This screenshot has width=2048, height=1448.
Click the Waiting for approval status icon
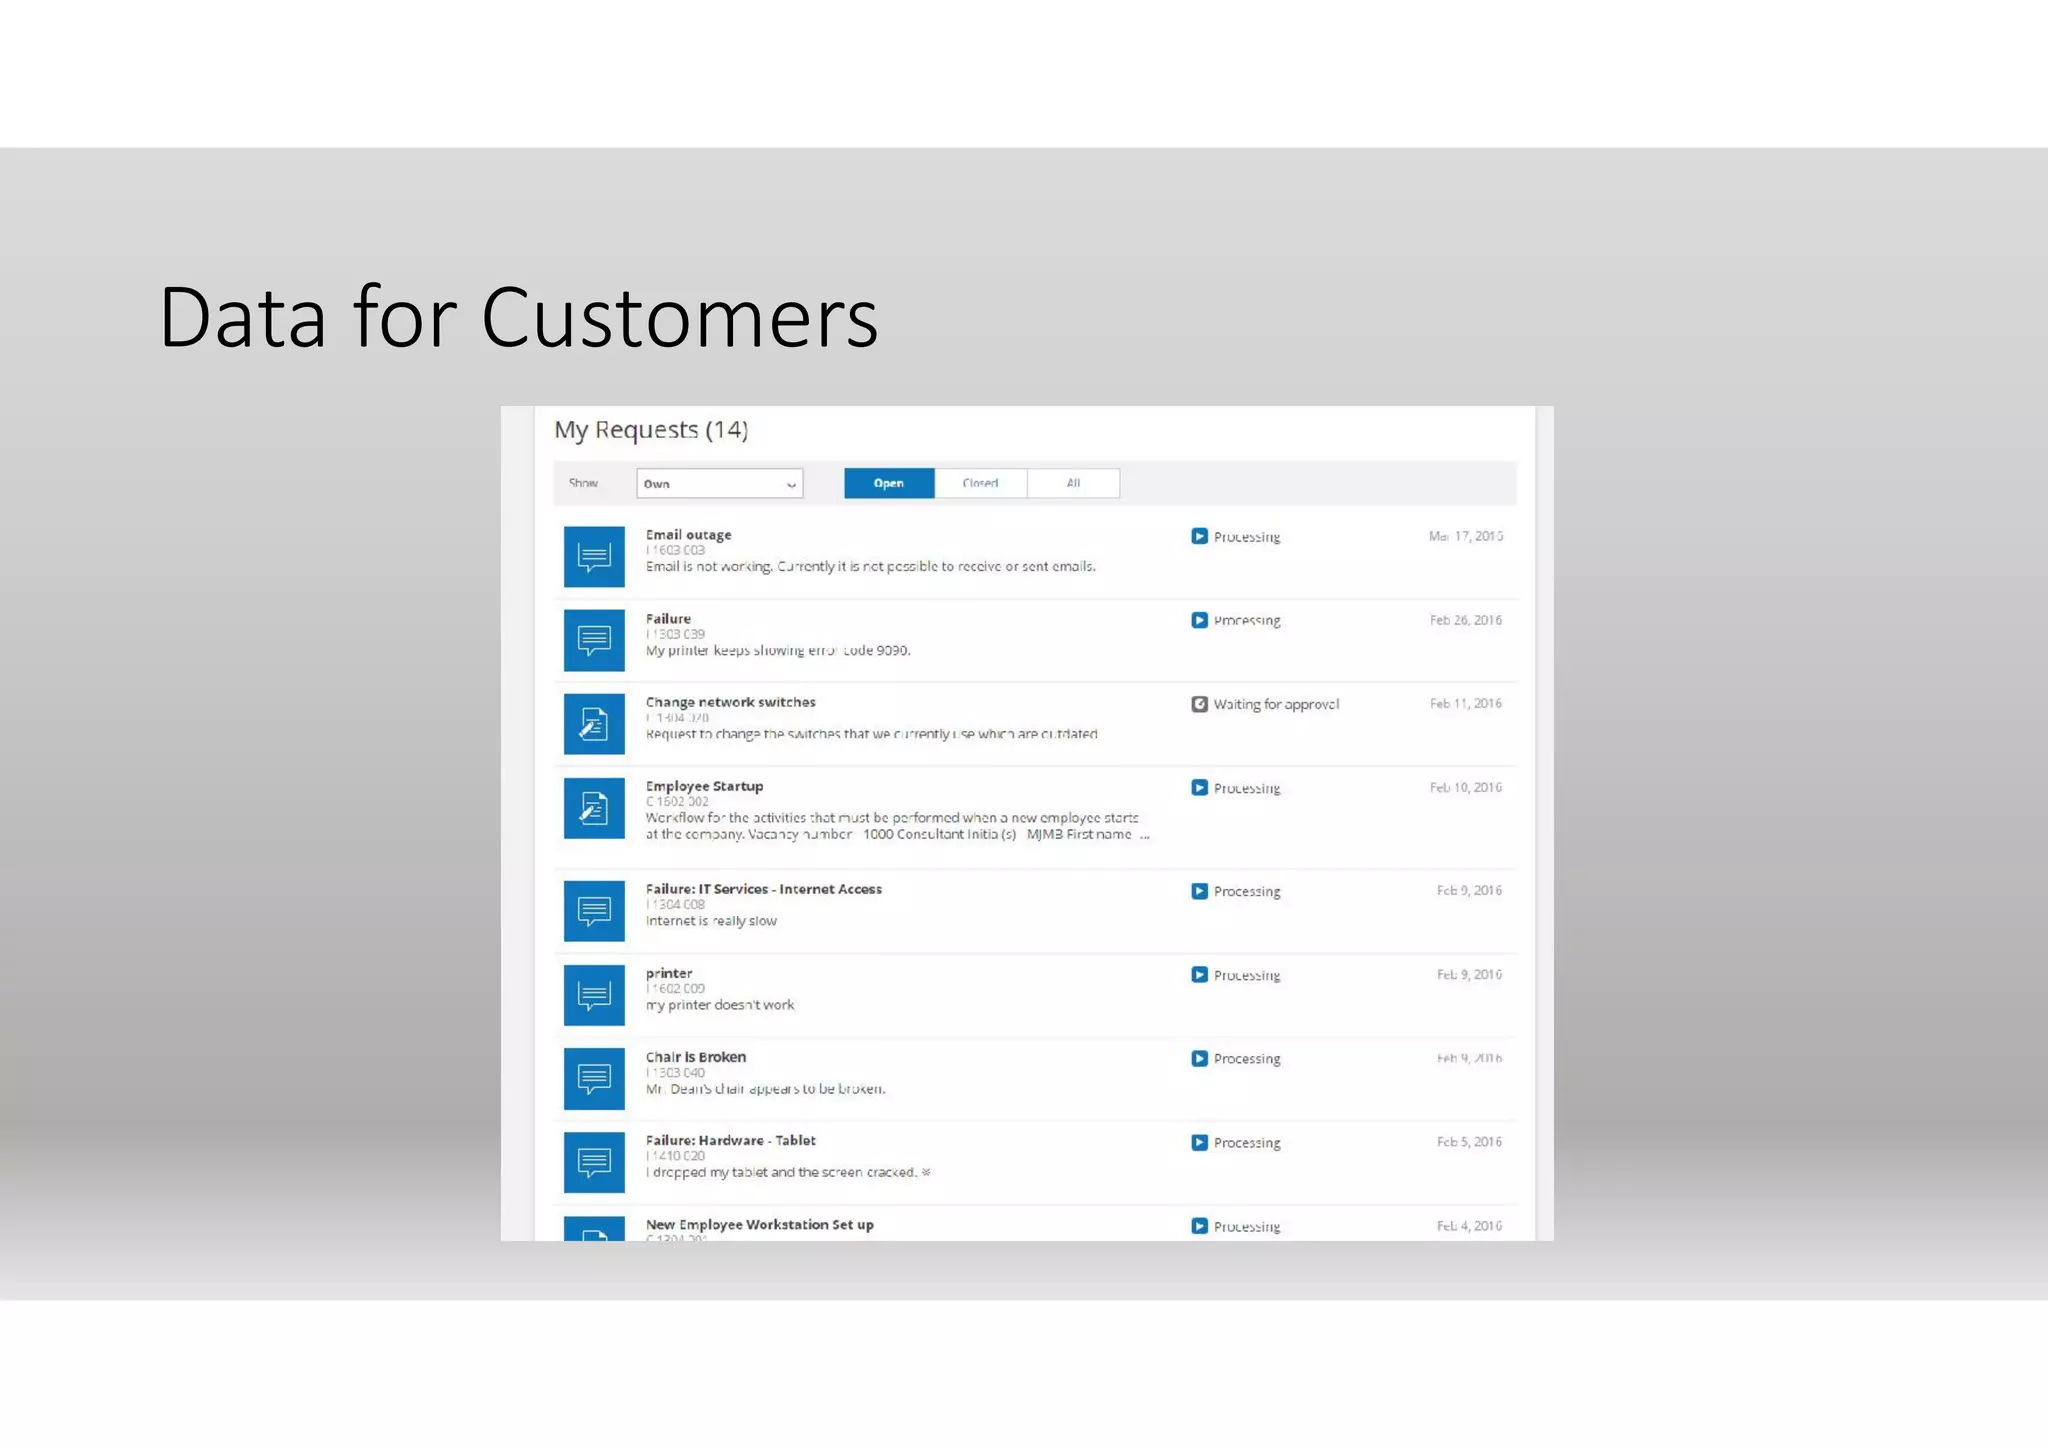coord(1199,704)
